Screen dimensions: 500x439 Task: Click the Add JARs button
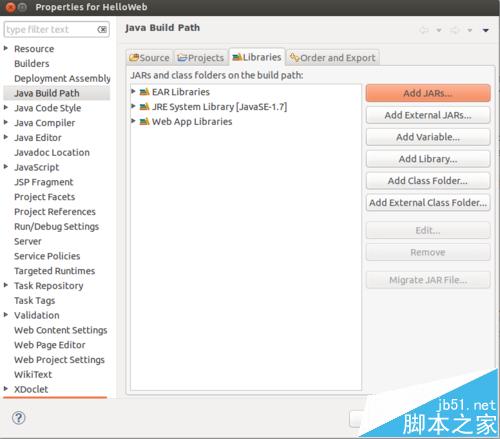(x=428, y=93)
